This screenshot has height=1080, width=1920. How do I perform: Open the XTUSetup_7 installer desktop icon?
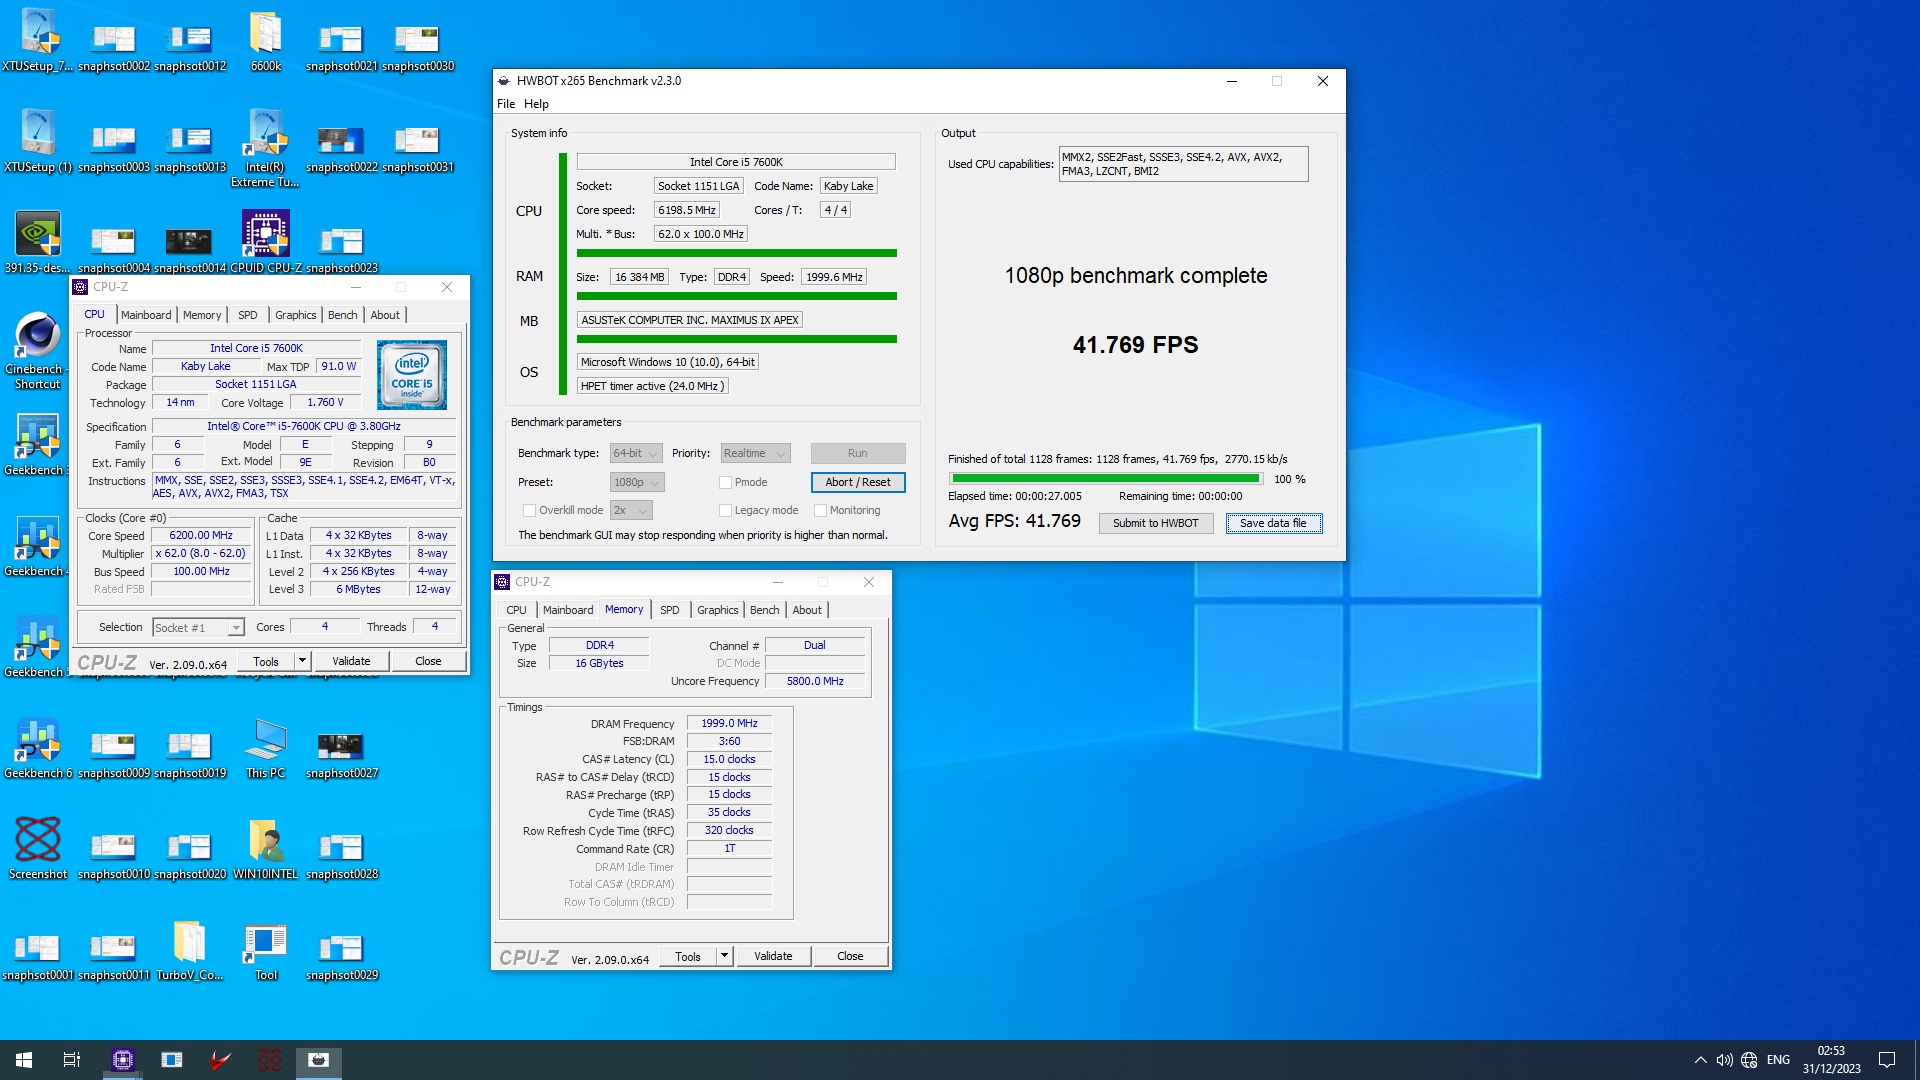[38, 40]
